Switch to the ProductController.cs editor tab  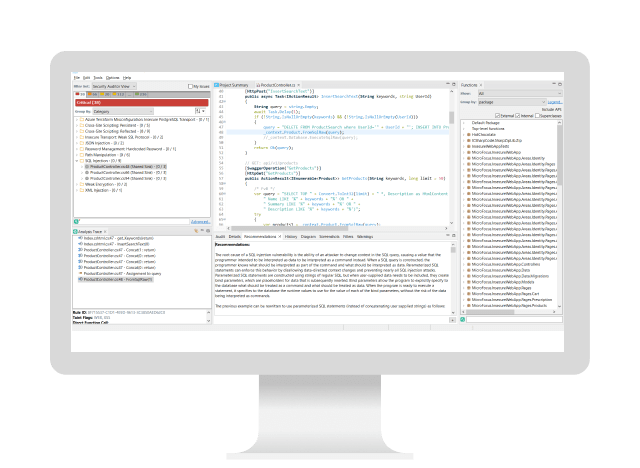pos(278,85)
